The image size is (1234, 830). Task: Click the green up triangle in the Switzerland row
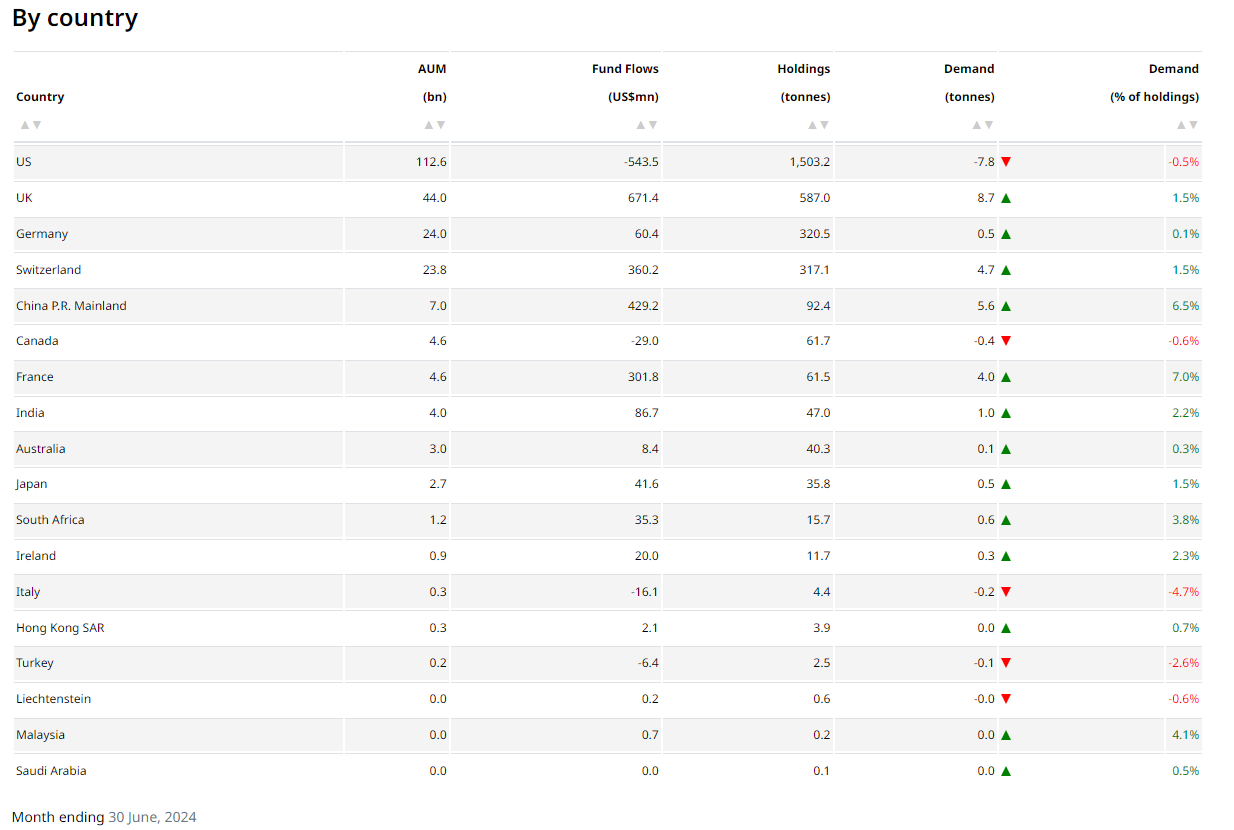1006,270
